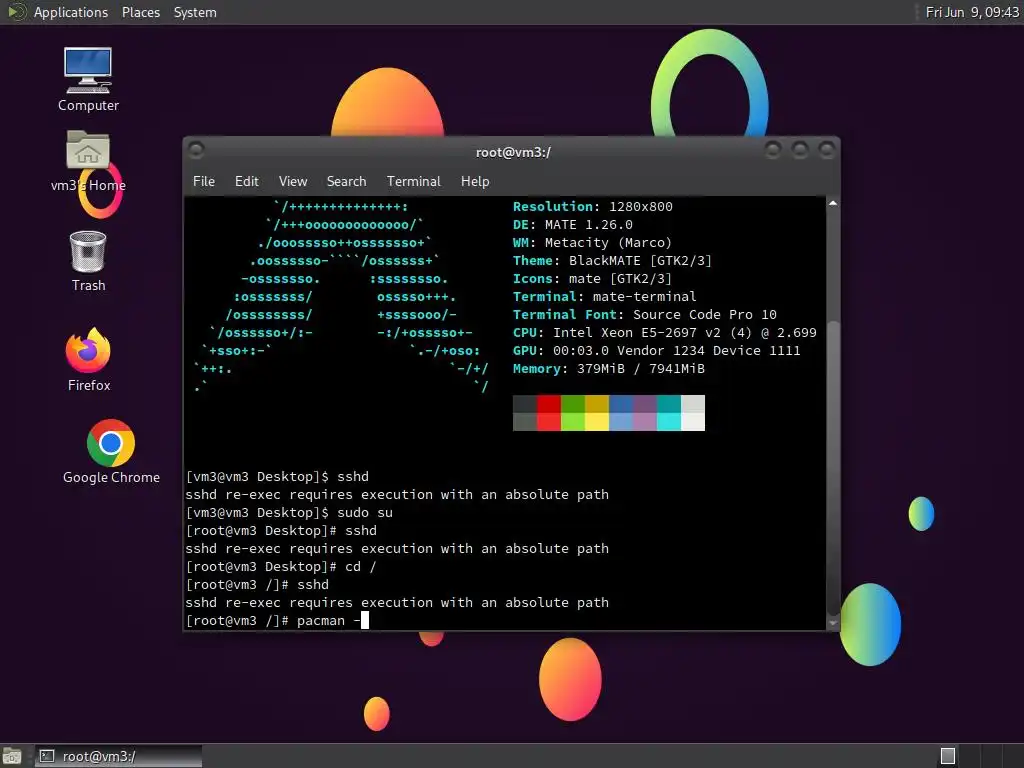Click the 'WM: Metacity (Marco)' line
The image size is (1024, 768).
592,242
